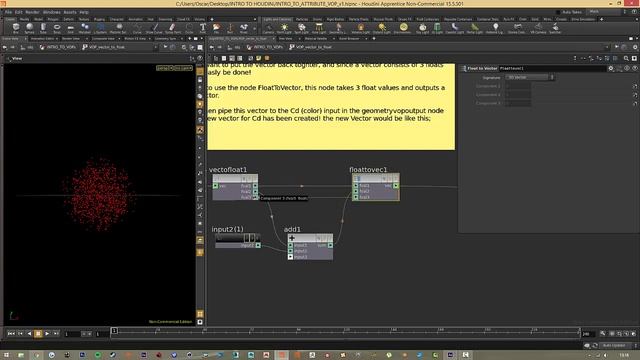Select the Spray Paint shelf tool
640x360 pixels.
[x=172, y=28]
